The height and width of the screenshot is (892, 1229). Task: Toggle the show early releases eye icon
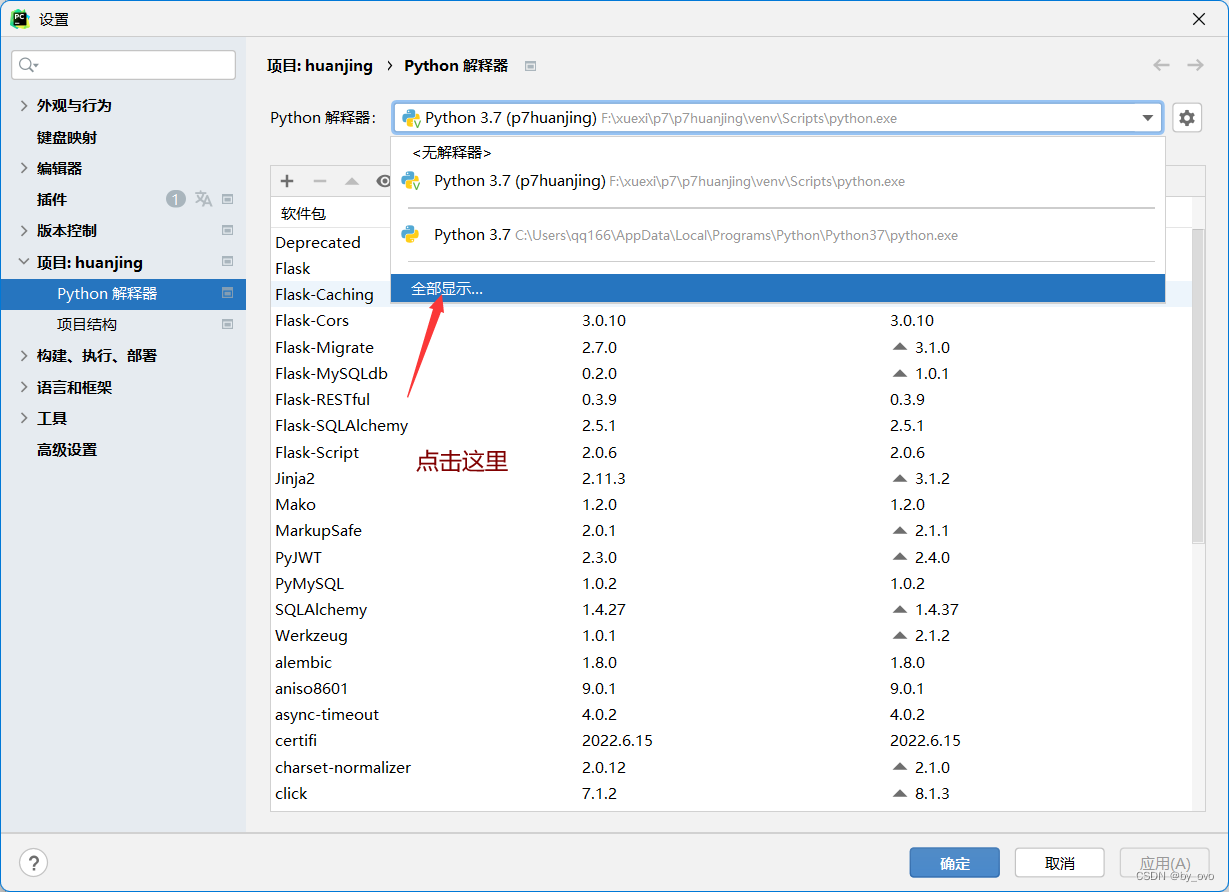point(382,181)
